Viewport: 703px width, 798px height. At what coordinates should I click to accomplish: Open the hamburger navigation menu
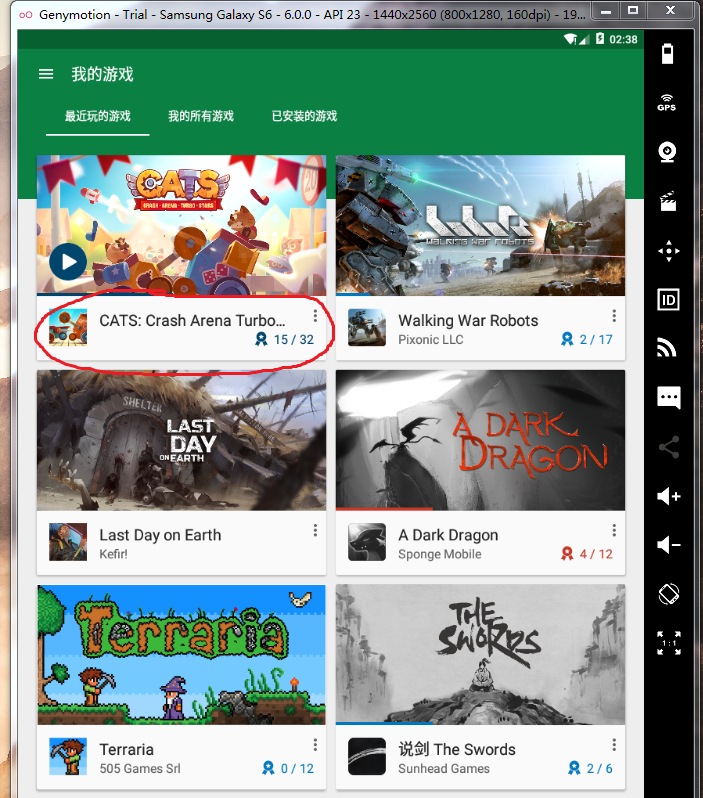46,74
